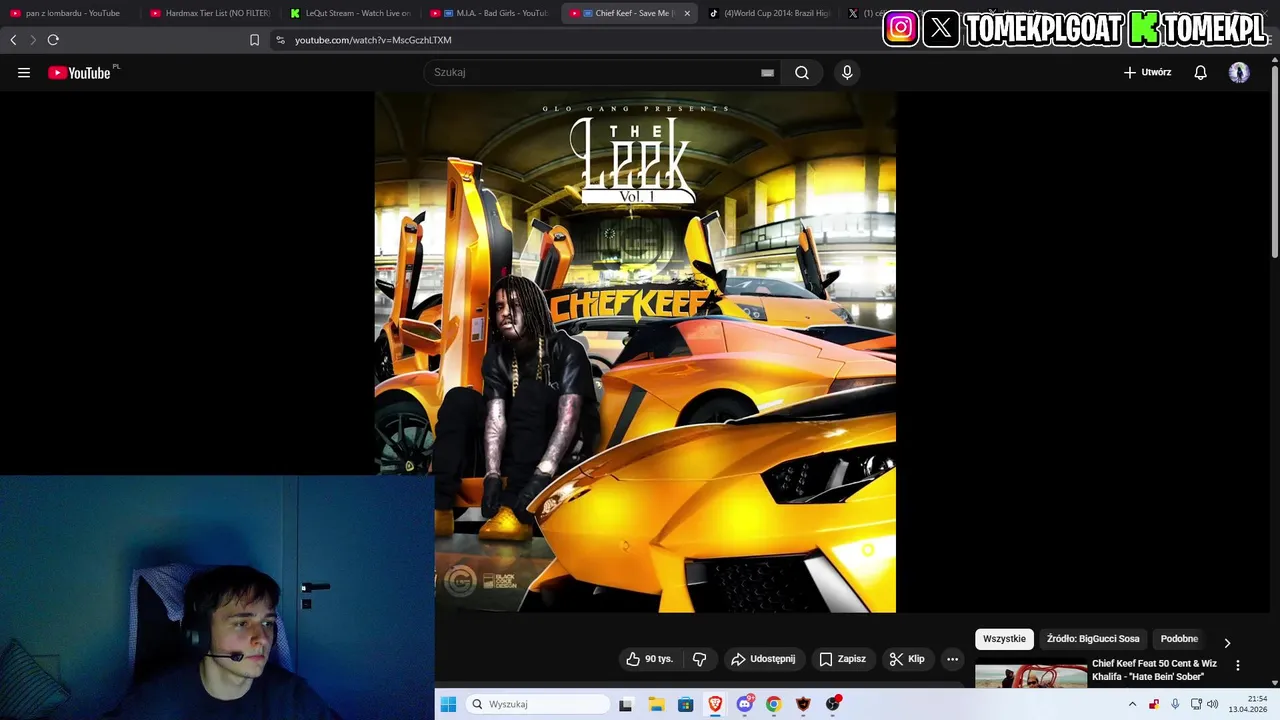
Task: Open the YouTube hamburger guide menu
Action: (x=24, y=72)
